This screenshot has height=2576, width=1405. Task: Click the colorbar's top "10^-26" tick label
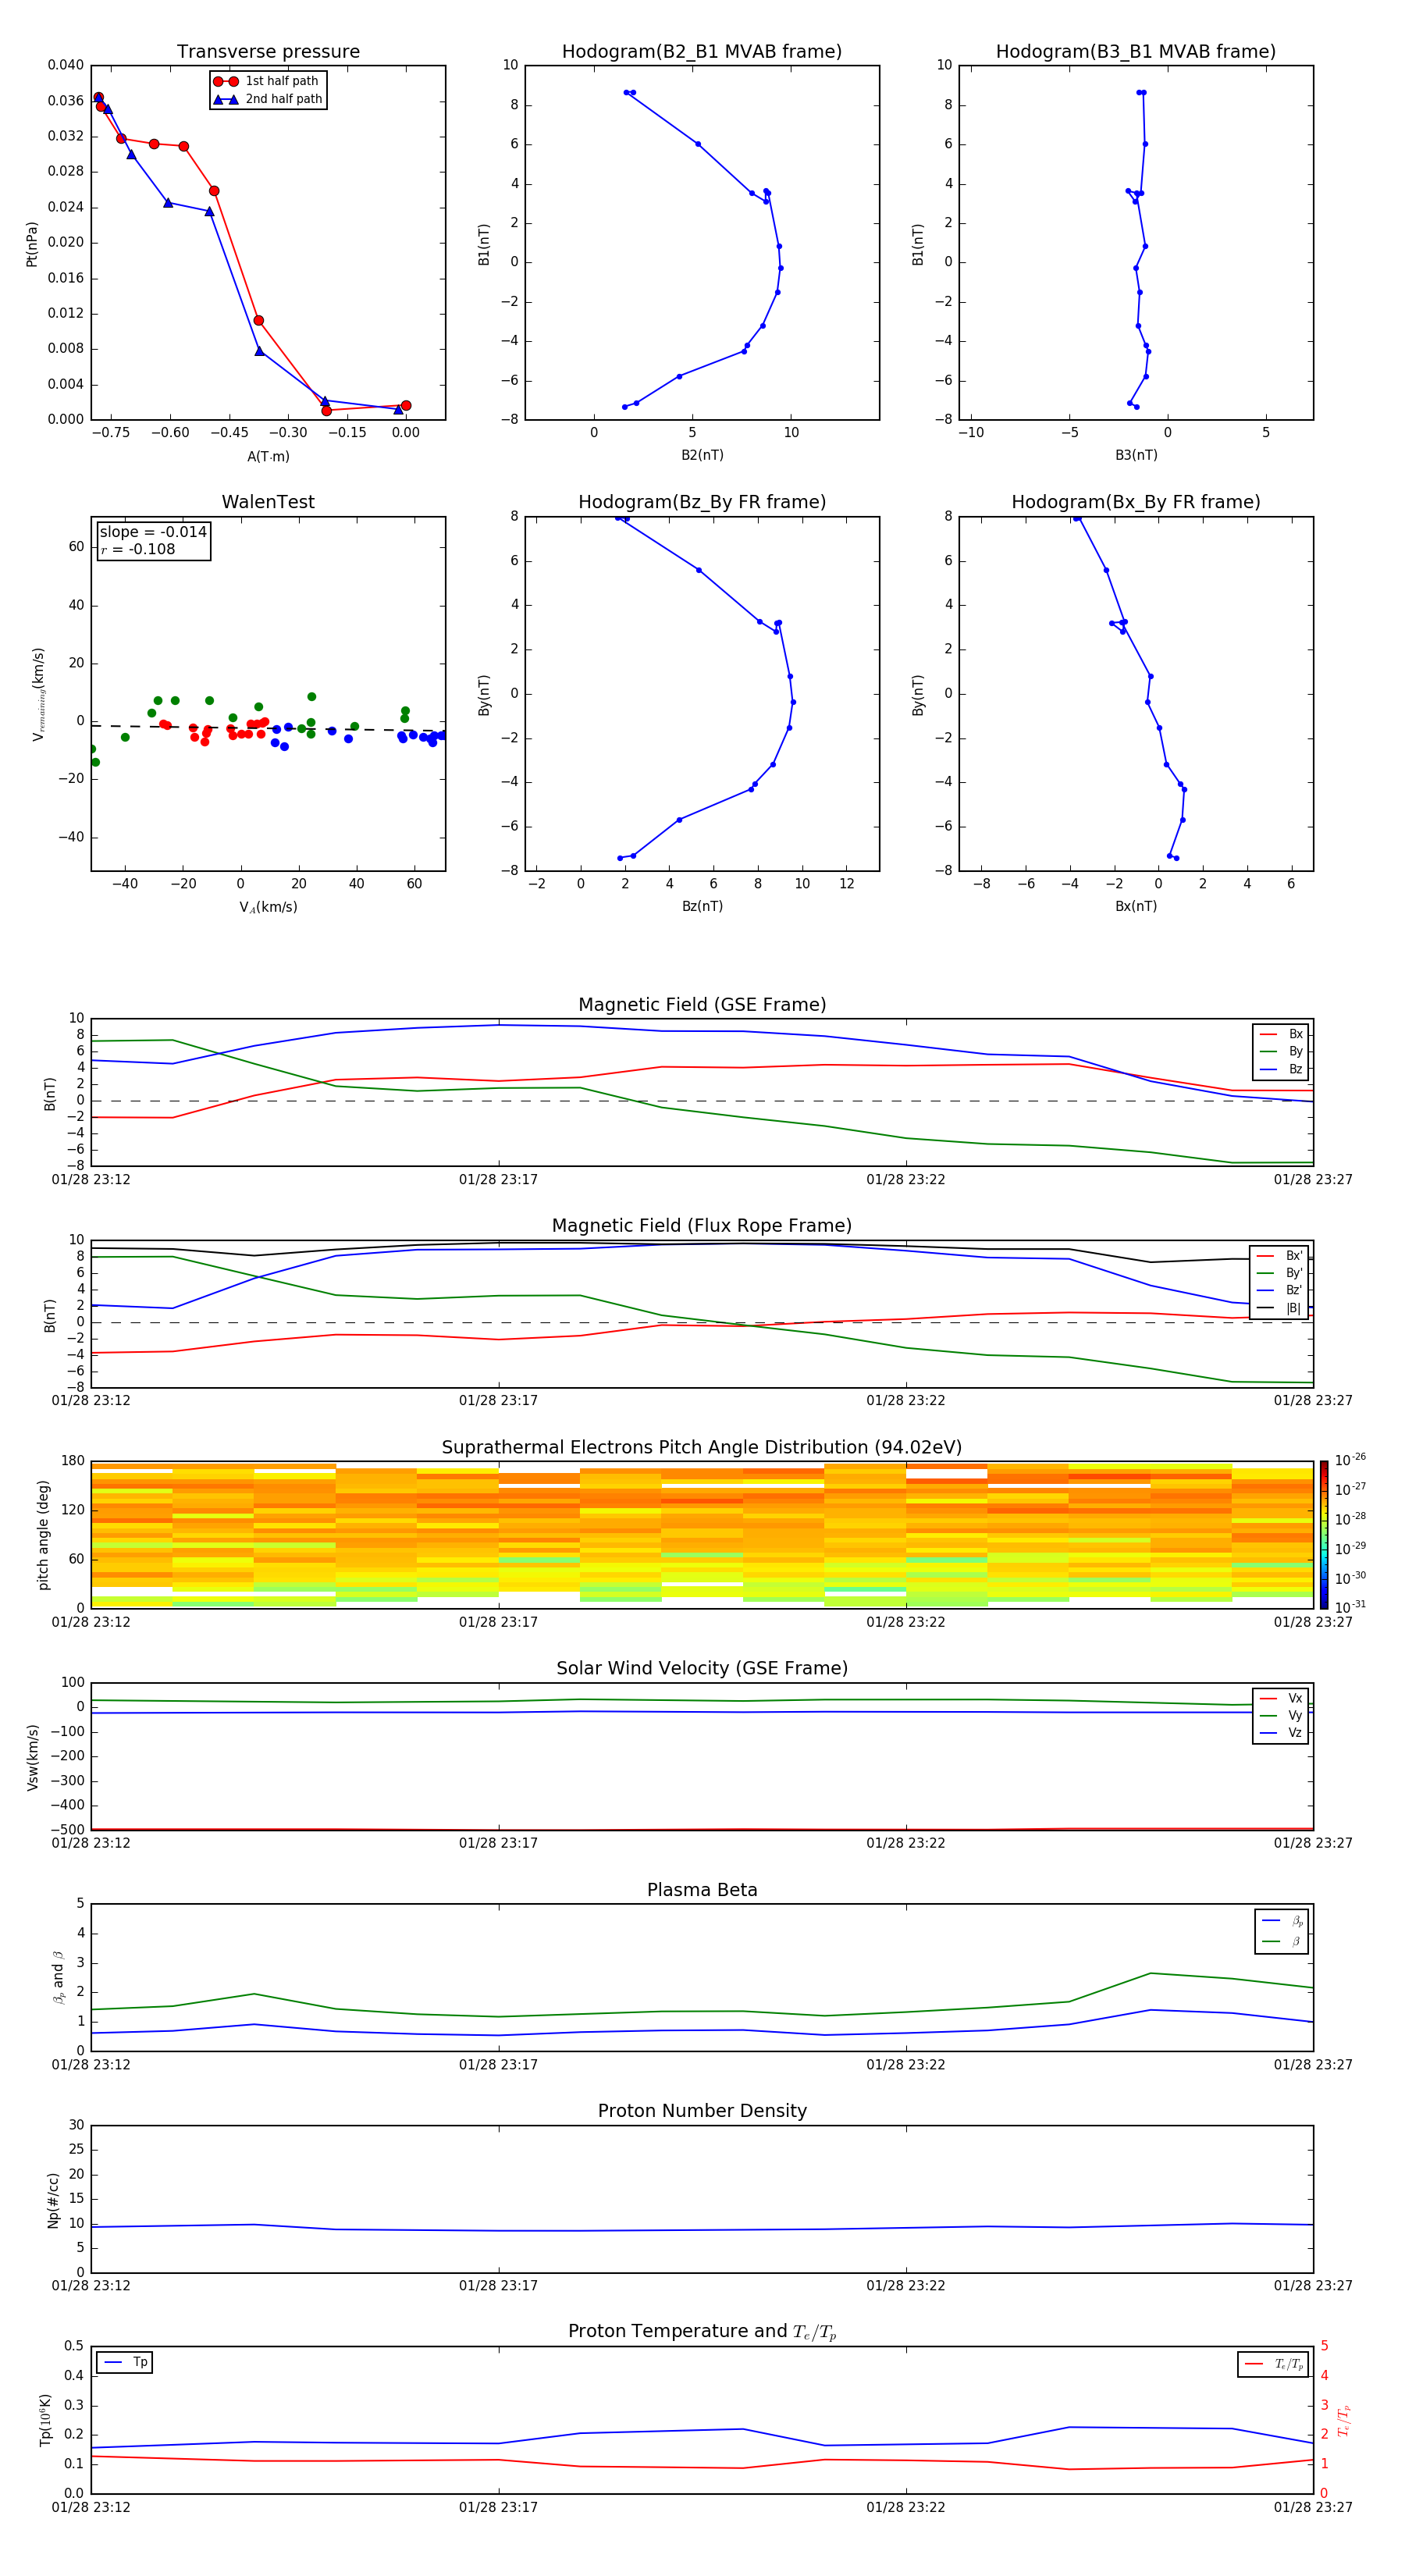pos(1350,1459)
